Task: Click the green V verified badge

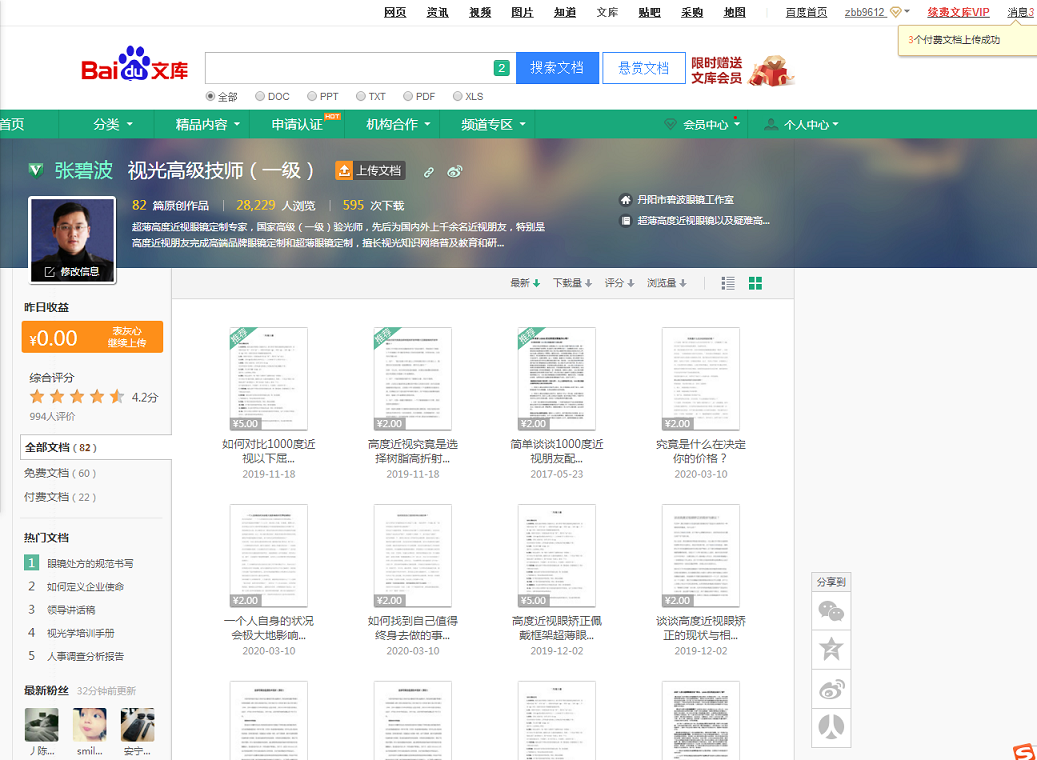Action: coord(36,171)
